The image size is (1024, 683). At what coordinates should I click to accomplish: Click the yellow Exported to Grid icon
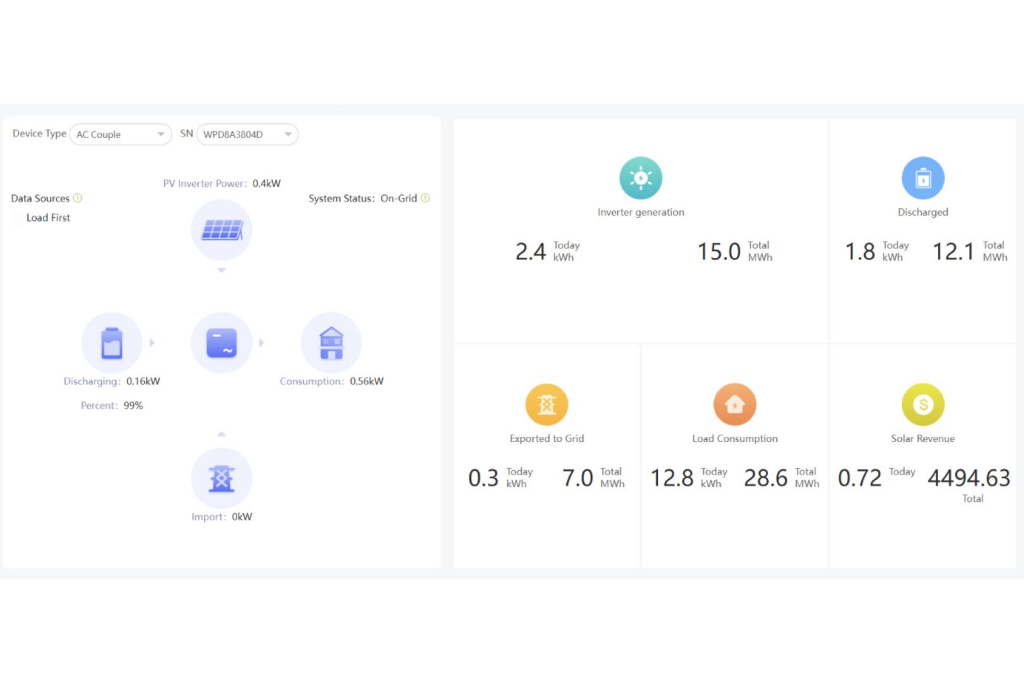point(547,405)
